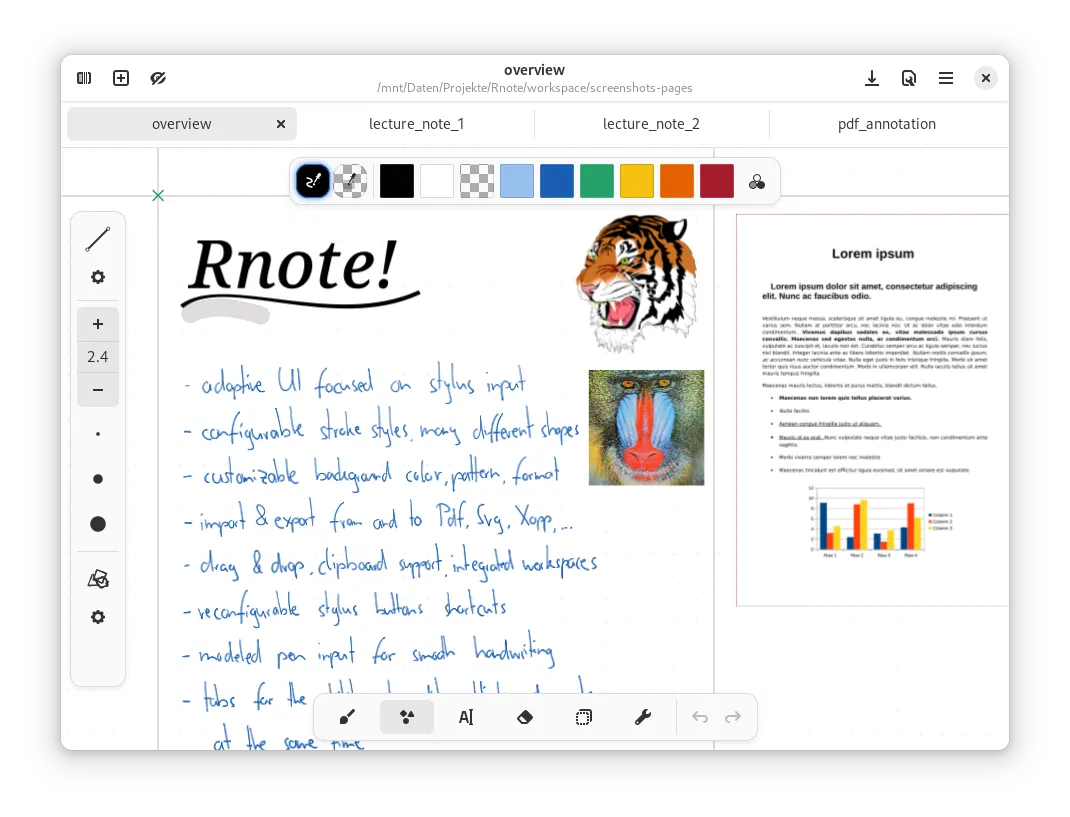1070x817 pixels.
Task: Switch to the Eraser tool
Action: click(x=525, y=717)
